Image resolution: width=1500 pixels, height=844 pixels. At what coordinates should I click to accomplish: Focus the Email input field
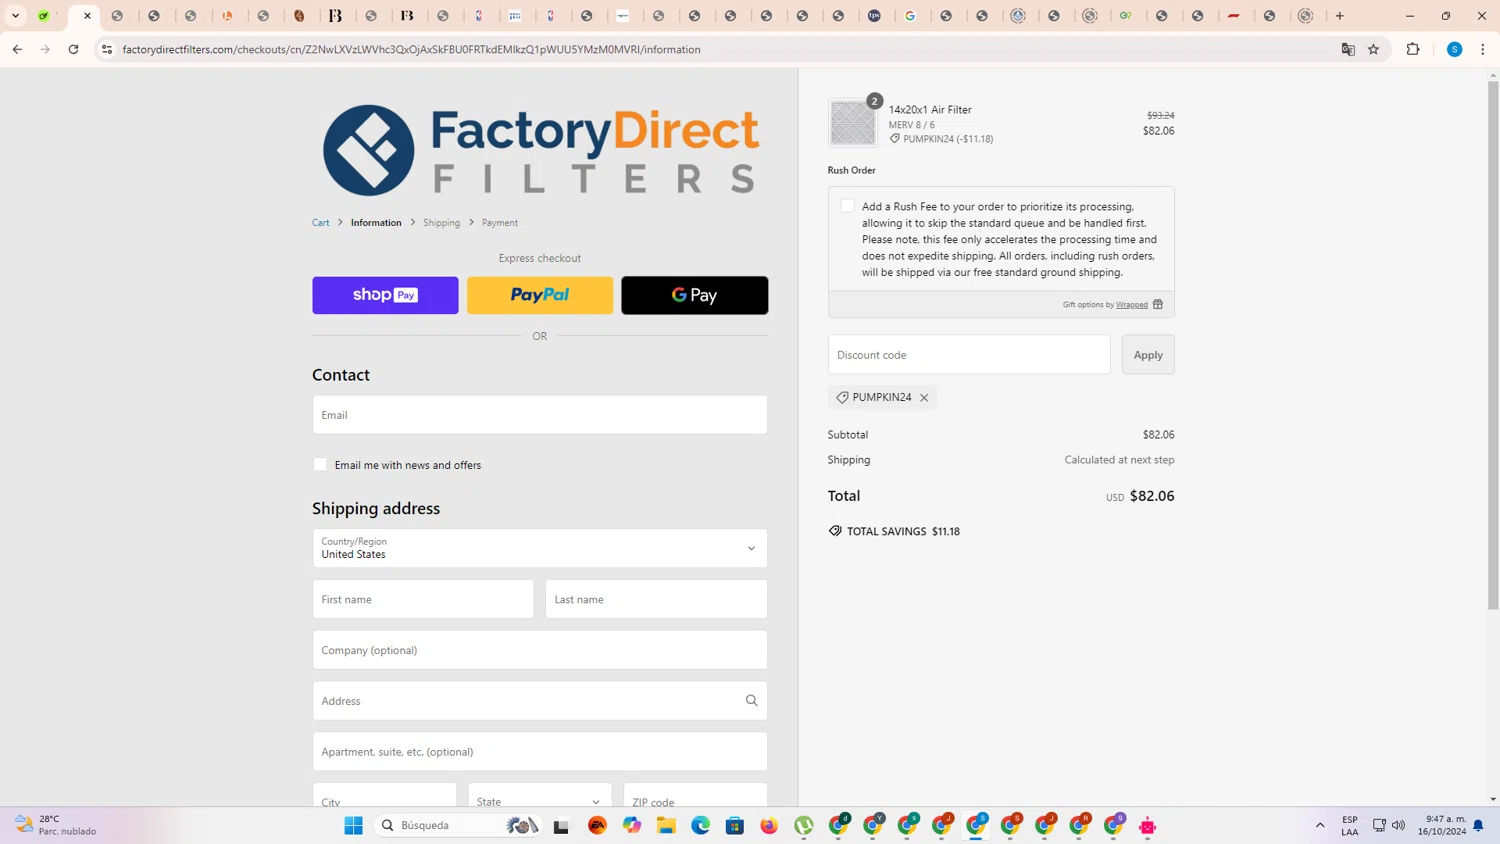(x=540, y=415)
